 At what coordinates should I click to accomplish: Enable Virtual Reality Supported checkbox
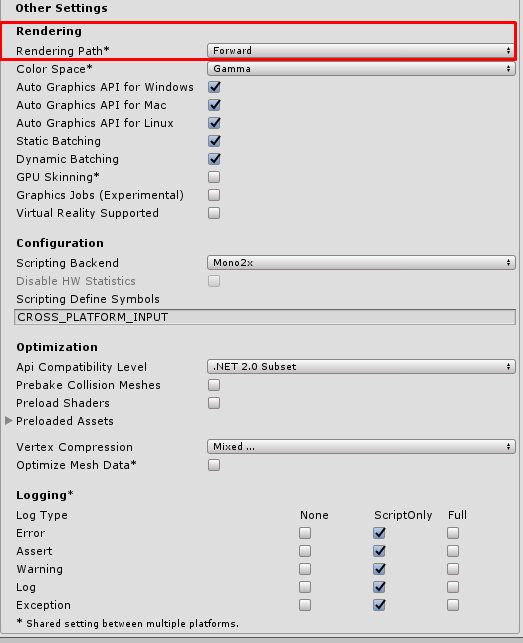214,213
